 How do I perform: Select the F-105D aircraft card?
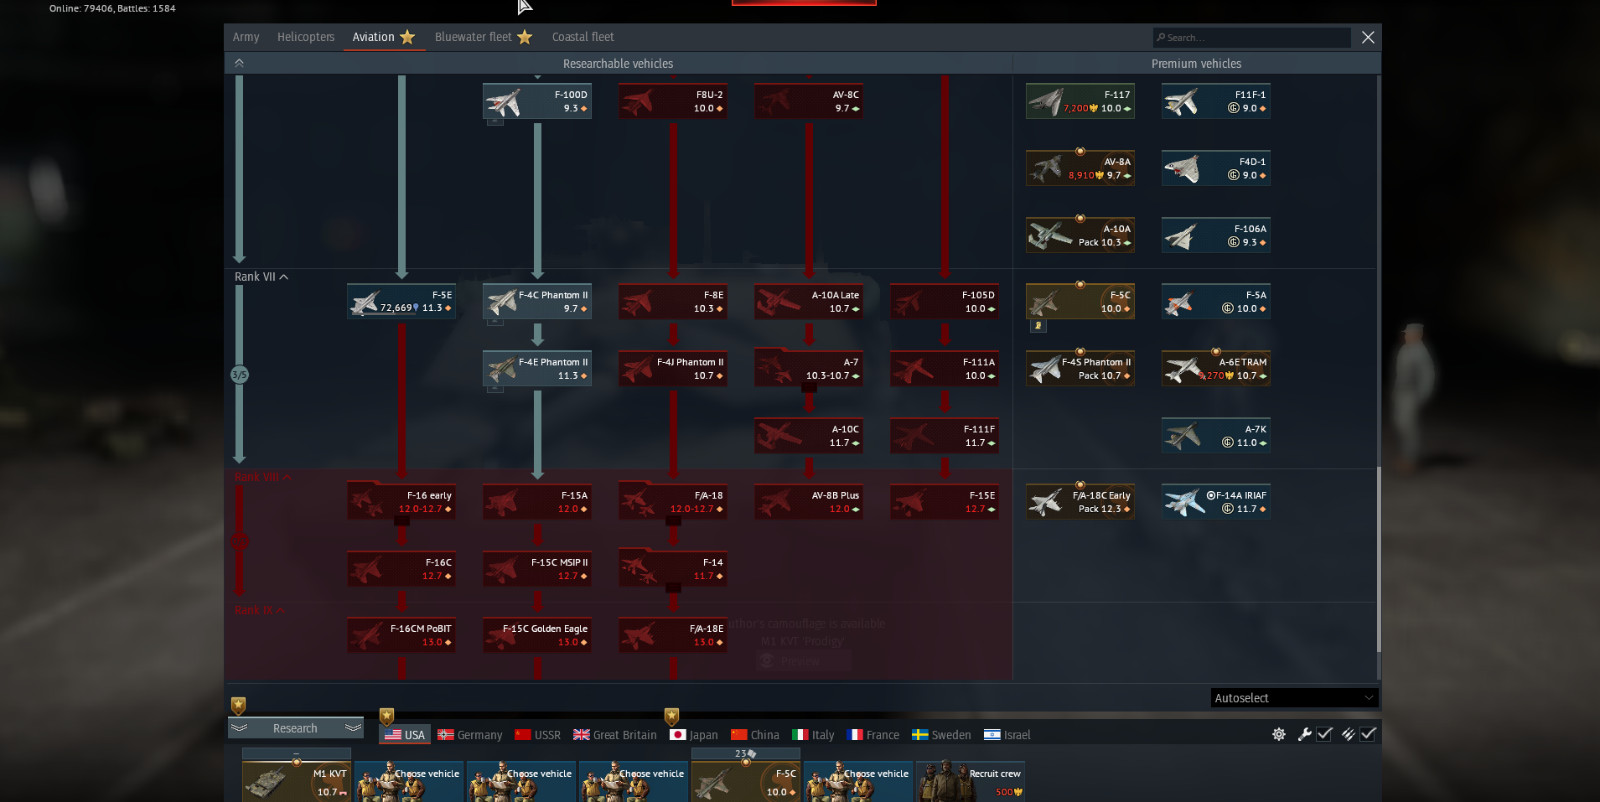click(x=945, y=301)
